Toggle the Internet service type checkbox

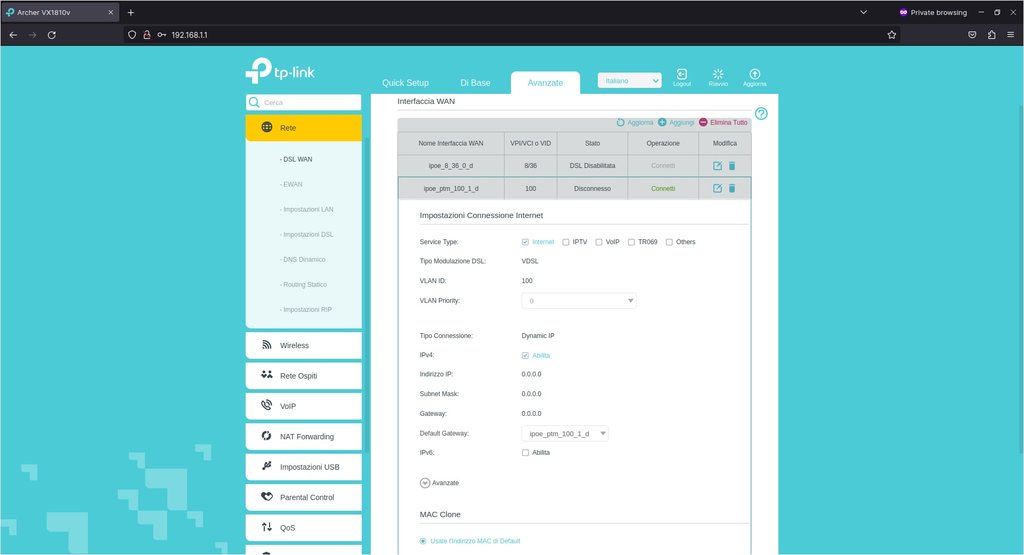pyautogui.click(x=525, y=242)
